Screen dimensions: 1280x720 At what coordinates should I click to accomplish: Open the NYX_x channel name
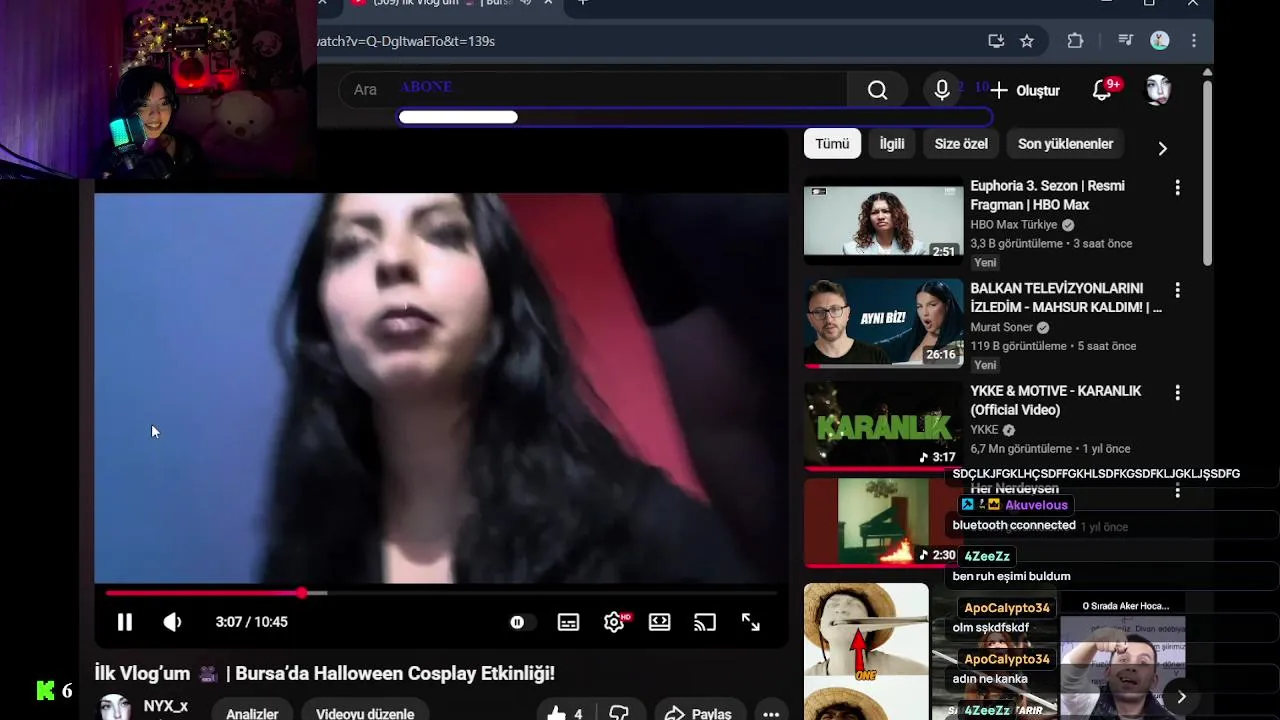165,706
